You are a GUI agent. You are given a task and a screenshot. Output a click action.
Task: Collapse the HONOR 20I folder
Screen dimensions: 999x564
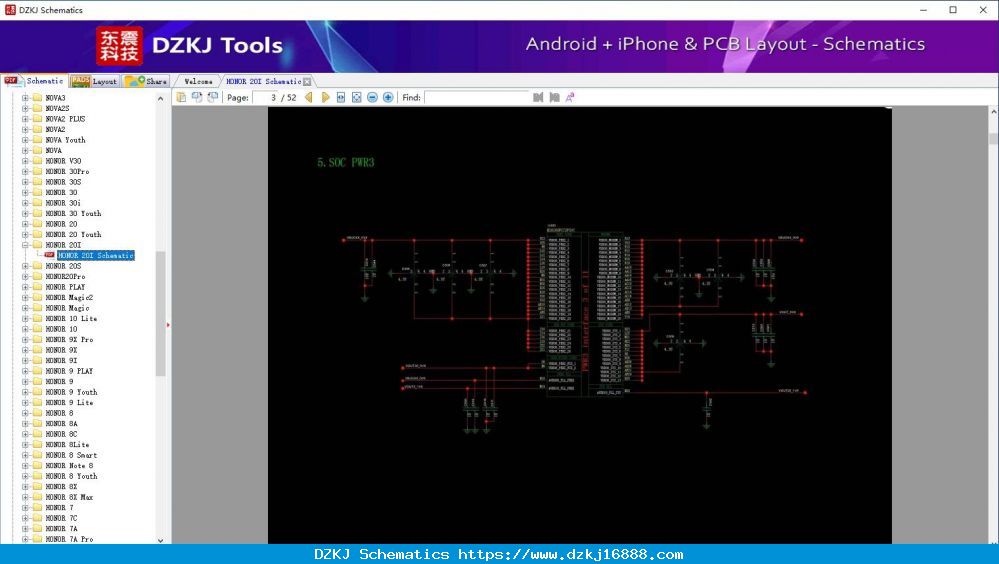point(25,245)
